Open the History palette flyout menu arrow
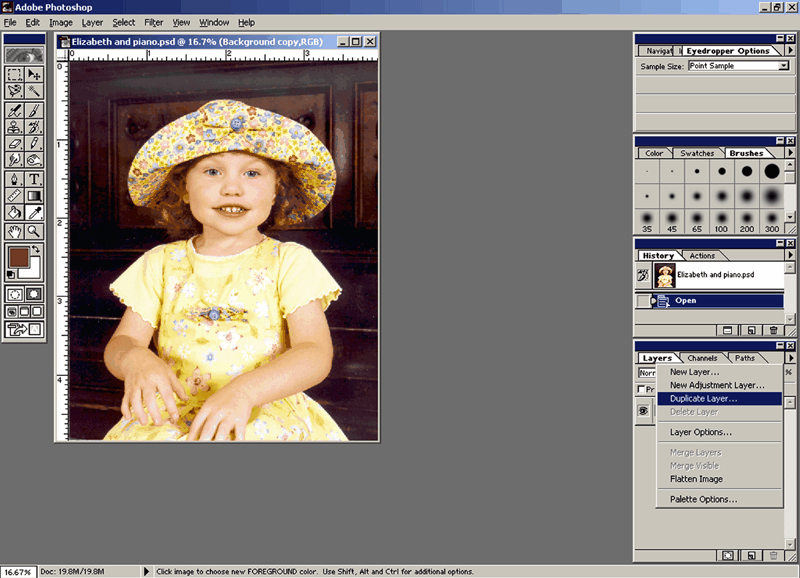 (x=792, y=255)
